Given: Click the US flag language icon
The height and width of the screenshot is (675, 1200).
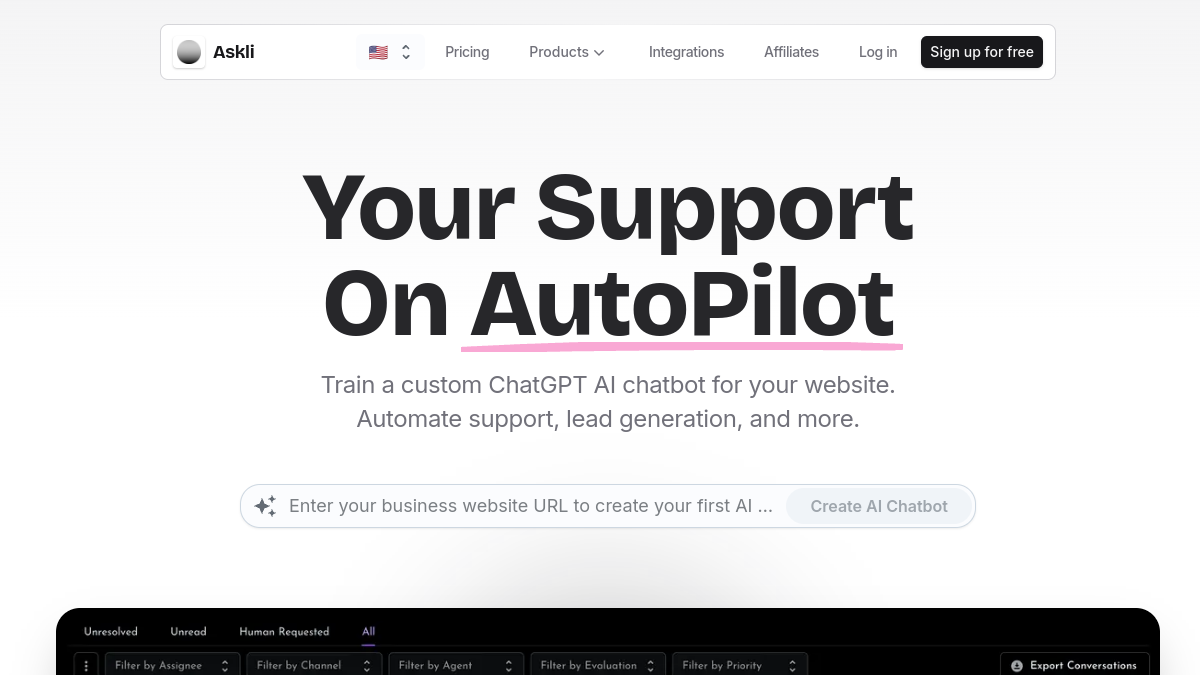Looking at the screenshot, I should click(x=378, y=53).
